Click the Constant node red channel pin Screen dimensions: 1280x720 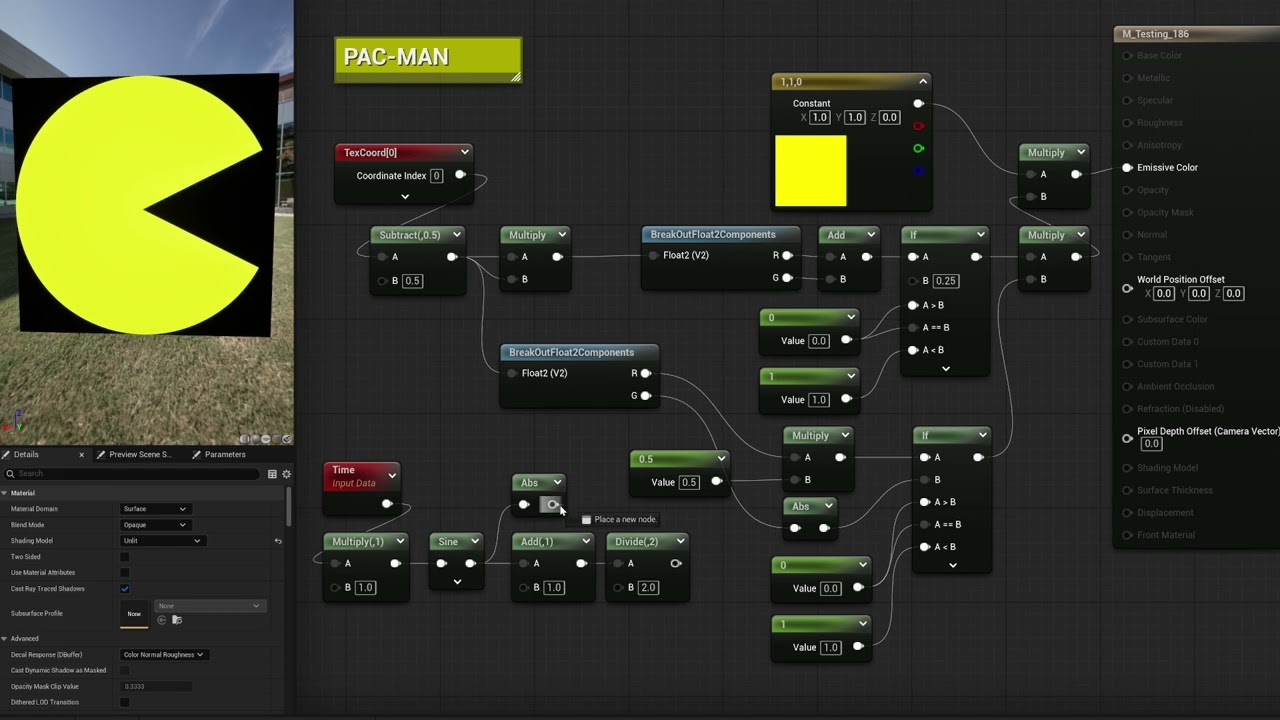point(918,126)
